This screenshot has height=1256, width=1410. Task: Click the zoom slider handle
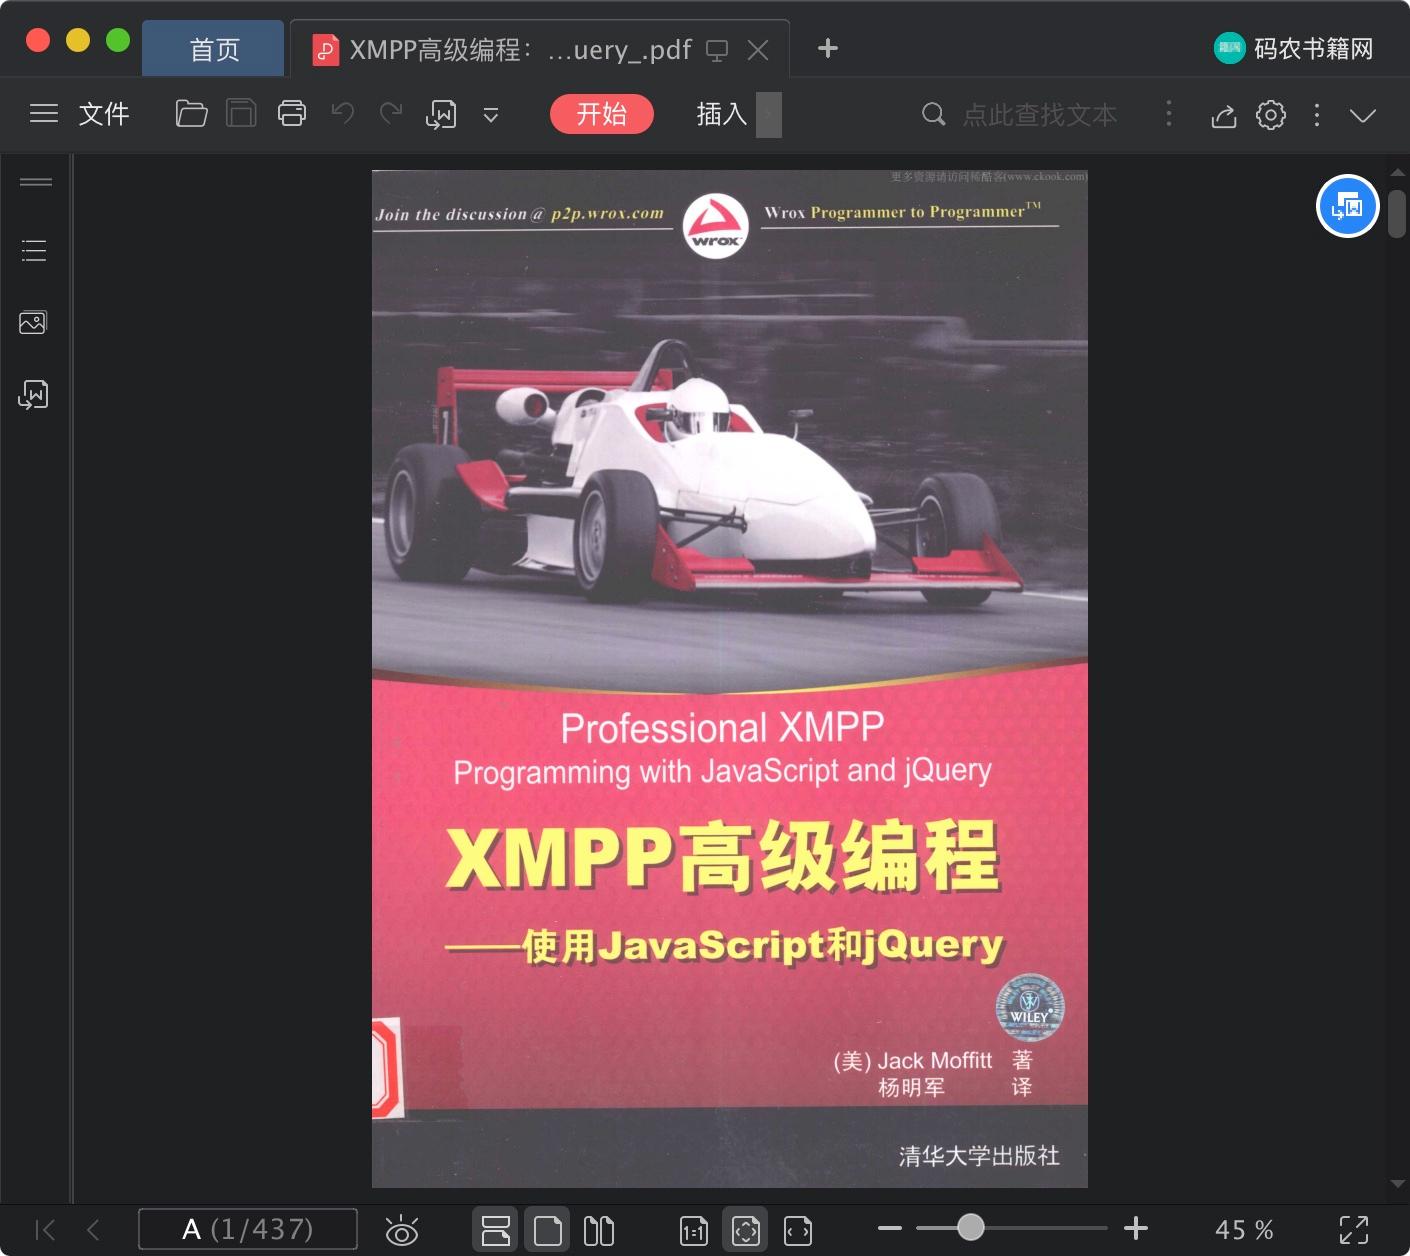coord(970,1227)
